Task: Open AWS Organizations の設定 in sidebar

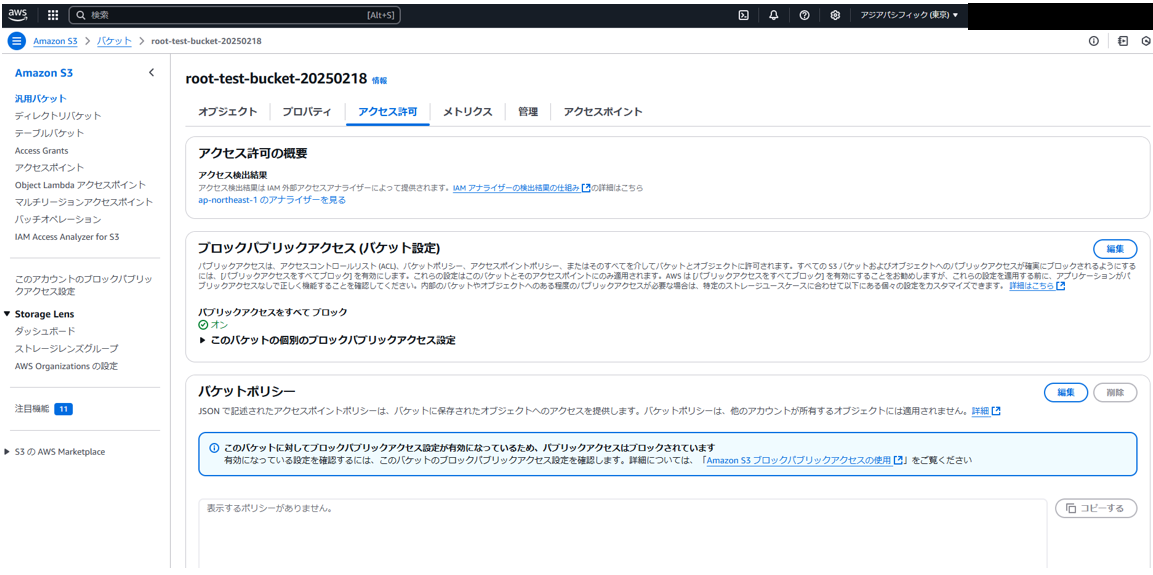Action: pyautogui.click(x=66, y=366)
